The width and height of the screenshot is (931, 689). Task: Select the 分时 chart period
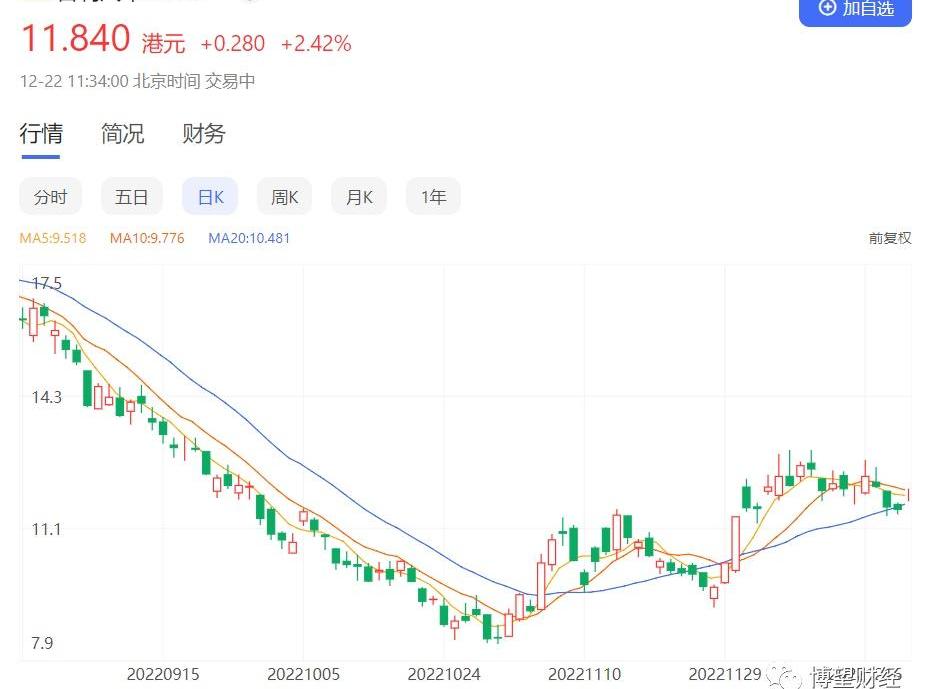[x=50, y=197]
